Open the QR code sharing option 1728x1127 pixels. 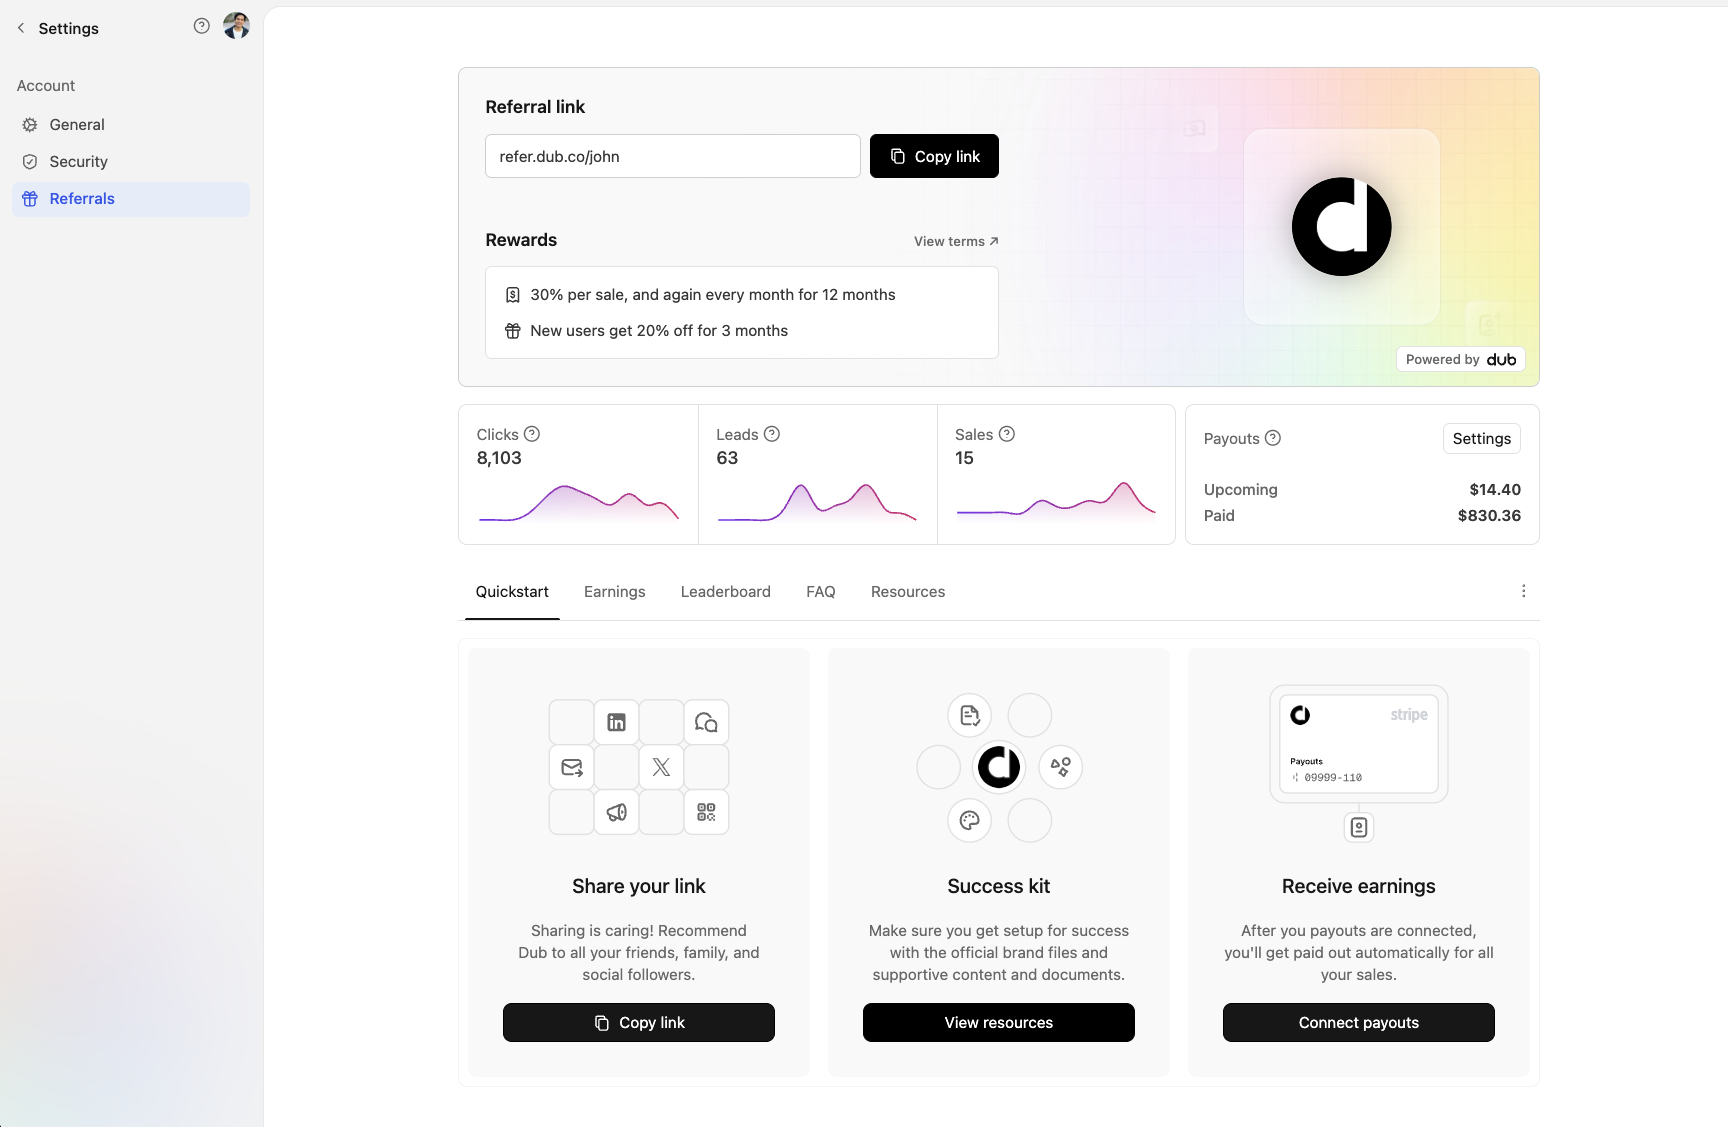click(x=706, y=812)
